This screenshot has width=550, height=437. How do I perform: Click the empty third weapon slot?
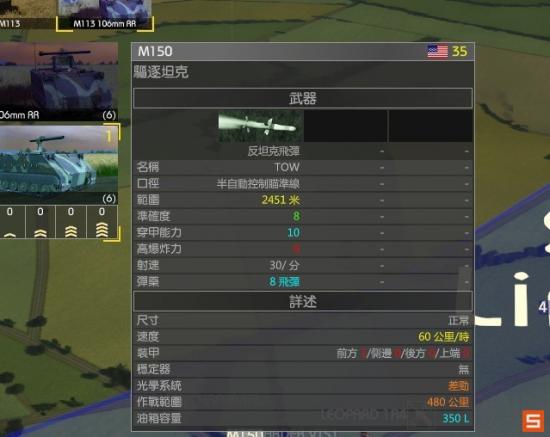point(430,126)
